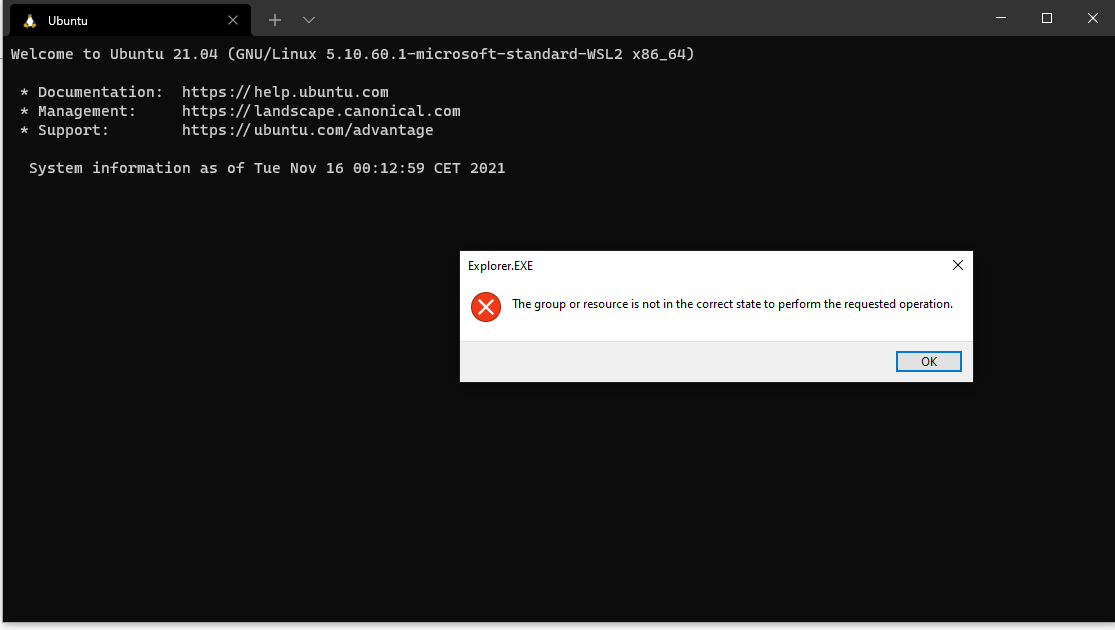Viewport: 1115px width, 630px height.
Task: Click the error message text in dialog
Action: [732, 304]
